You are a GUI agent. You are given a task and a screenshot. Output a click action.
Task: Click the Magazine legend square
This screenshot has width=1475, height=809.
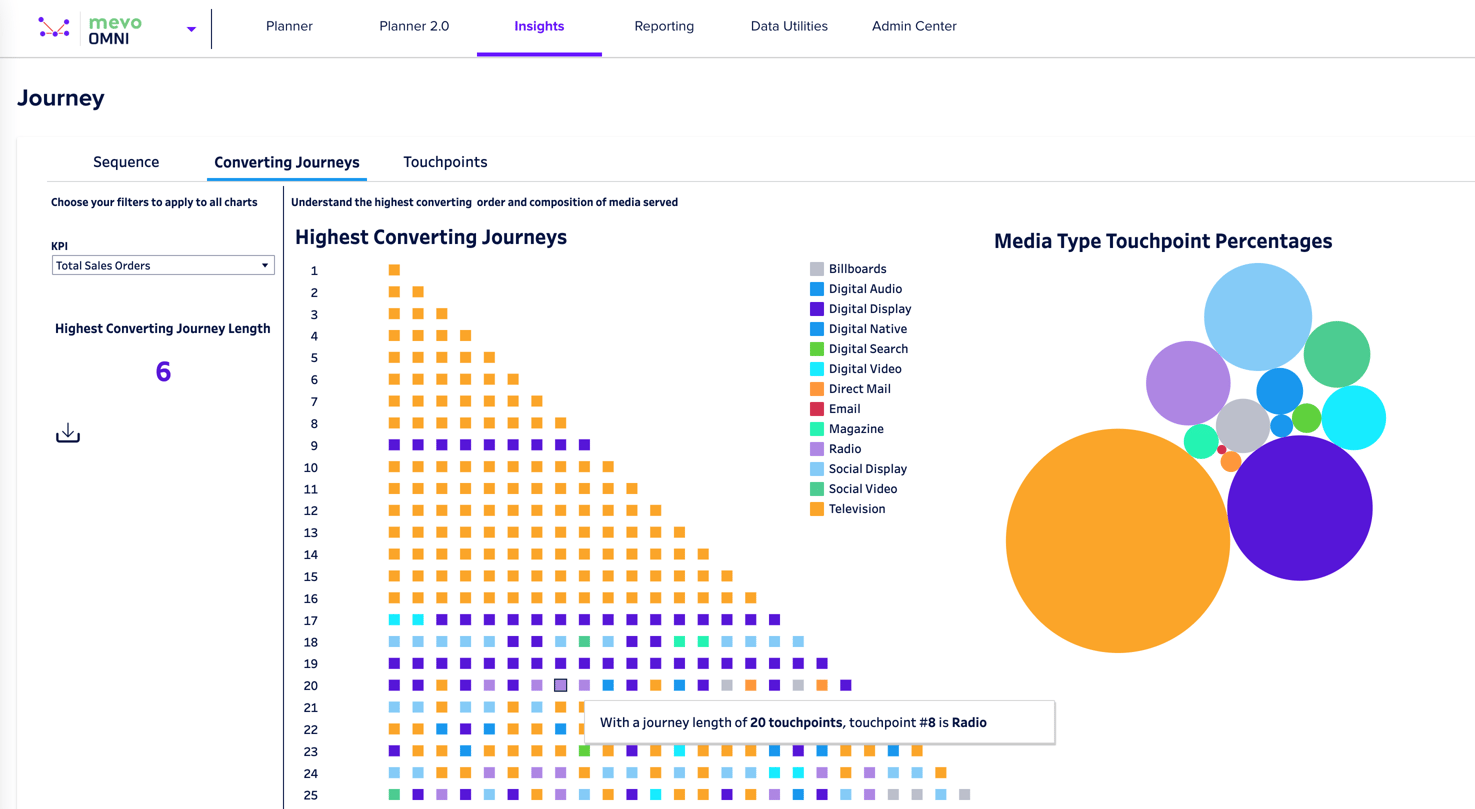816,428
